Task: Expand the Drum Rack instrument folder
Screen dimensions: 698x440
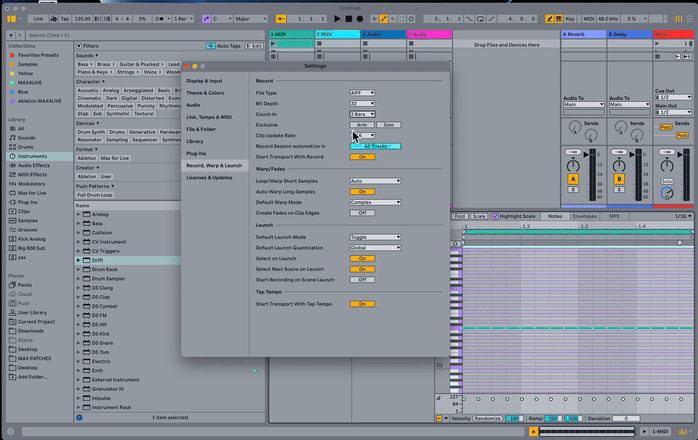Action: pos(80,269)
